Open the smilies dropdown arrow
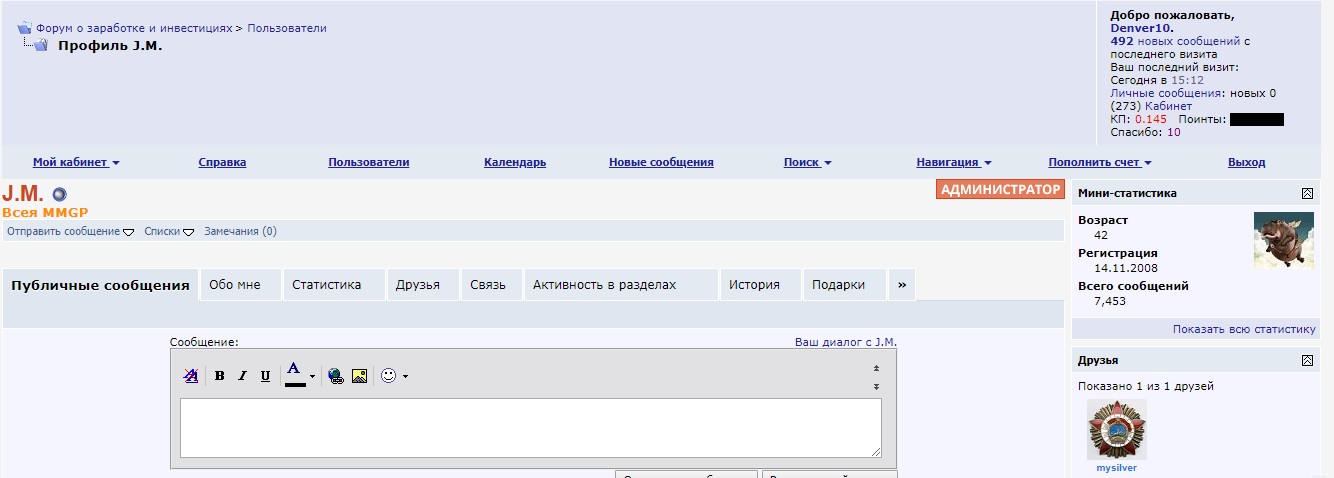1334x478 pixels. 405,377
